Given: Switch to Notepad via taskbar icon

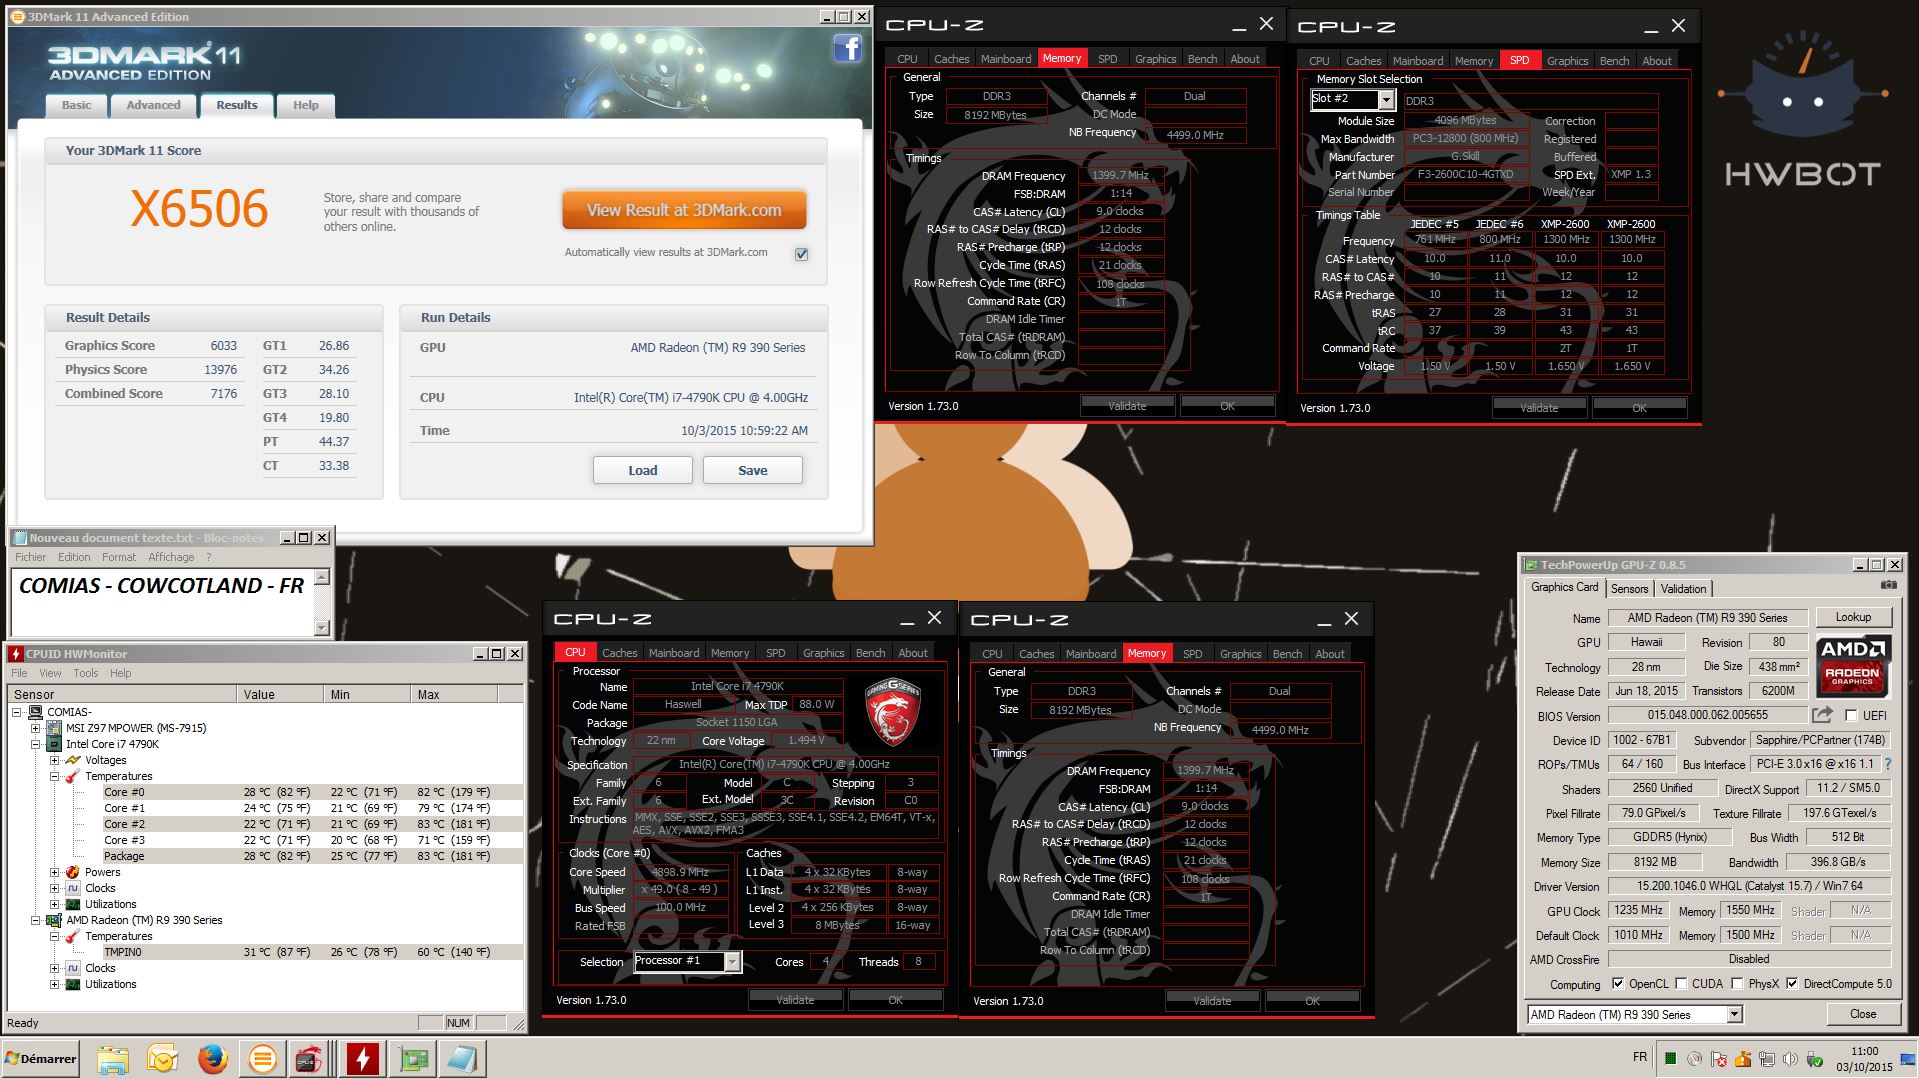Looking at the screenshot, I should point(463,1059).
